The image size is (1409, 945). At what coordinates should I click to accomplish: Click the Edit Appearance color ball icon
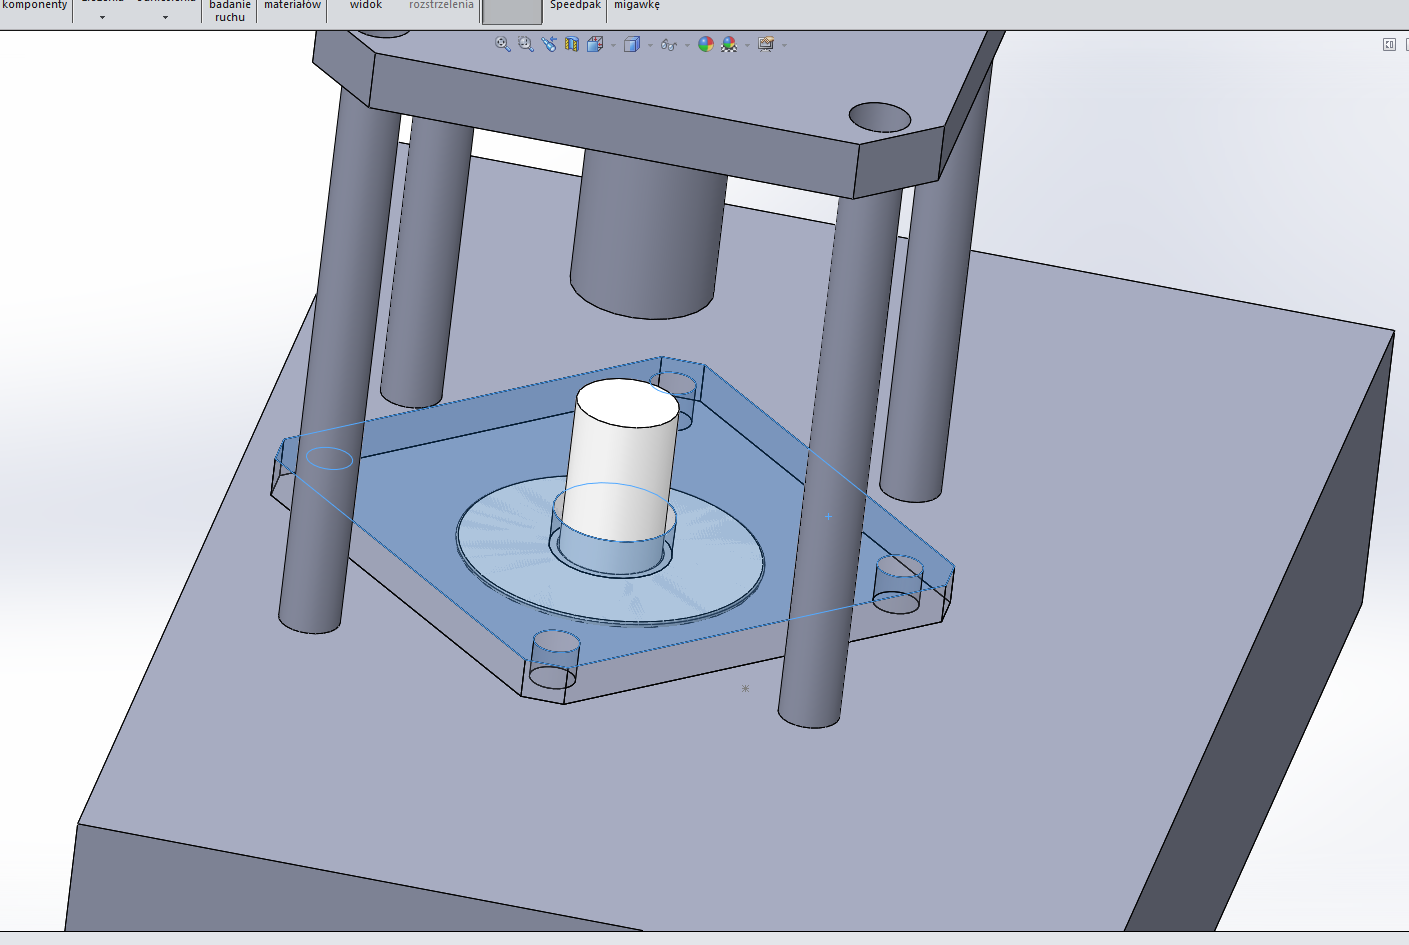click(706, 44)
